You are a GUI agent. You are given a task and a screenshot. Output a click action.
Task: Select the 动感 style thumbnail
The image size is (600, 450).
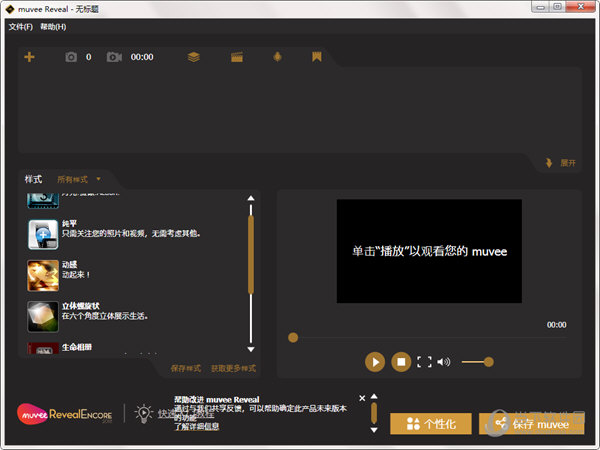point(43,276)
